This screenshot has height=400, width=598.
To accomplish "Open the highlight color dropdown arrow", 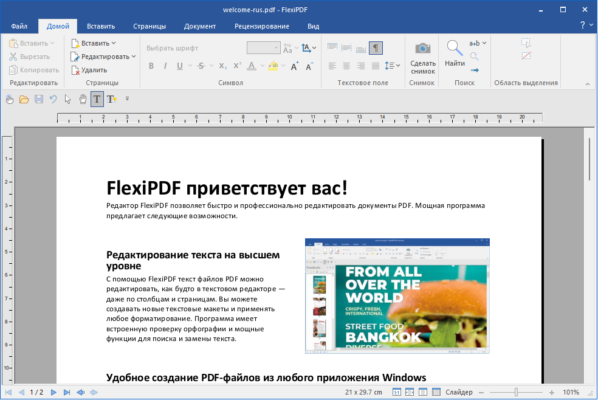I will [x=283, y=66].
